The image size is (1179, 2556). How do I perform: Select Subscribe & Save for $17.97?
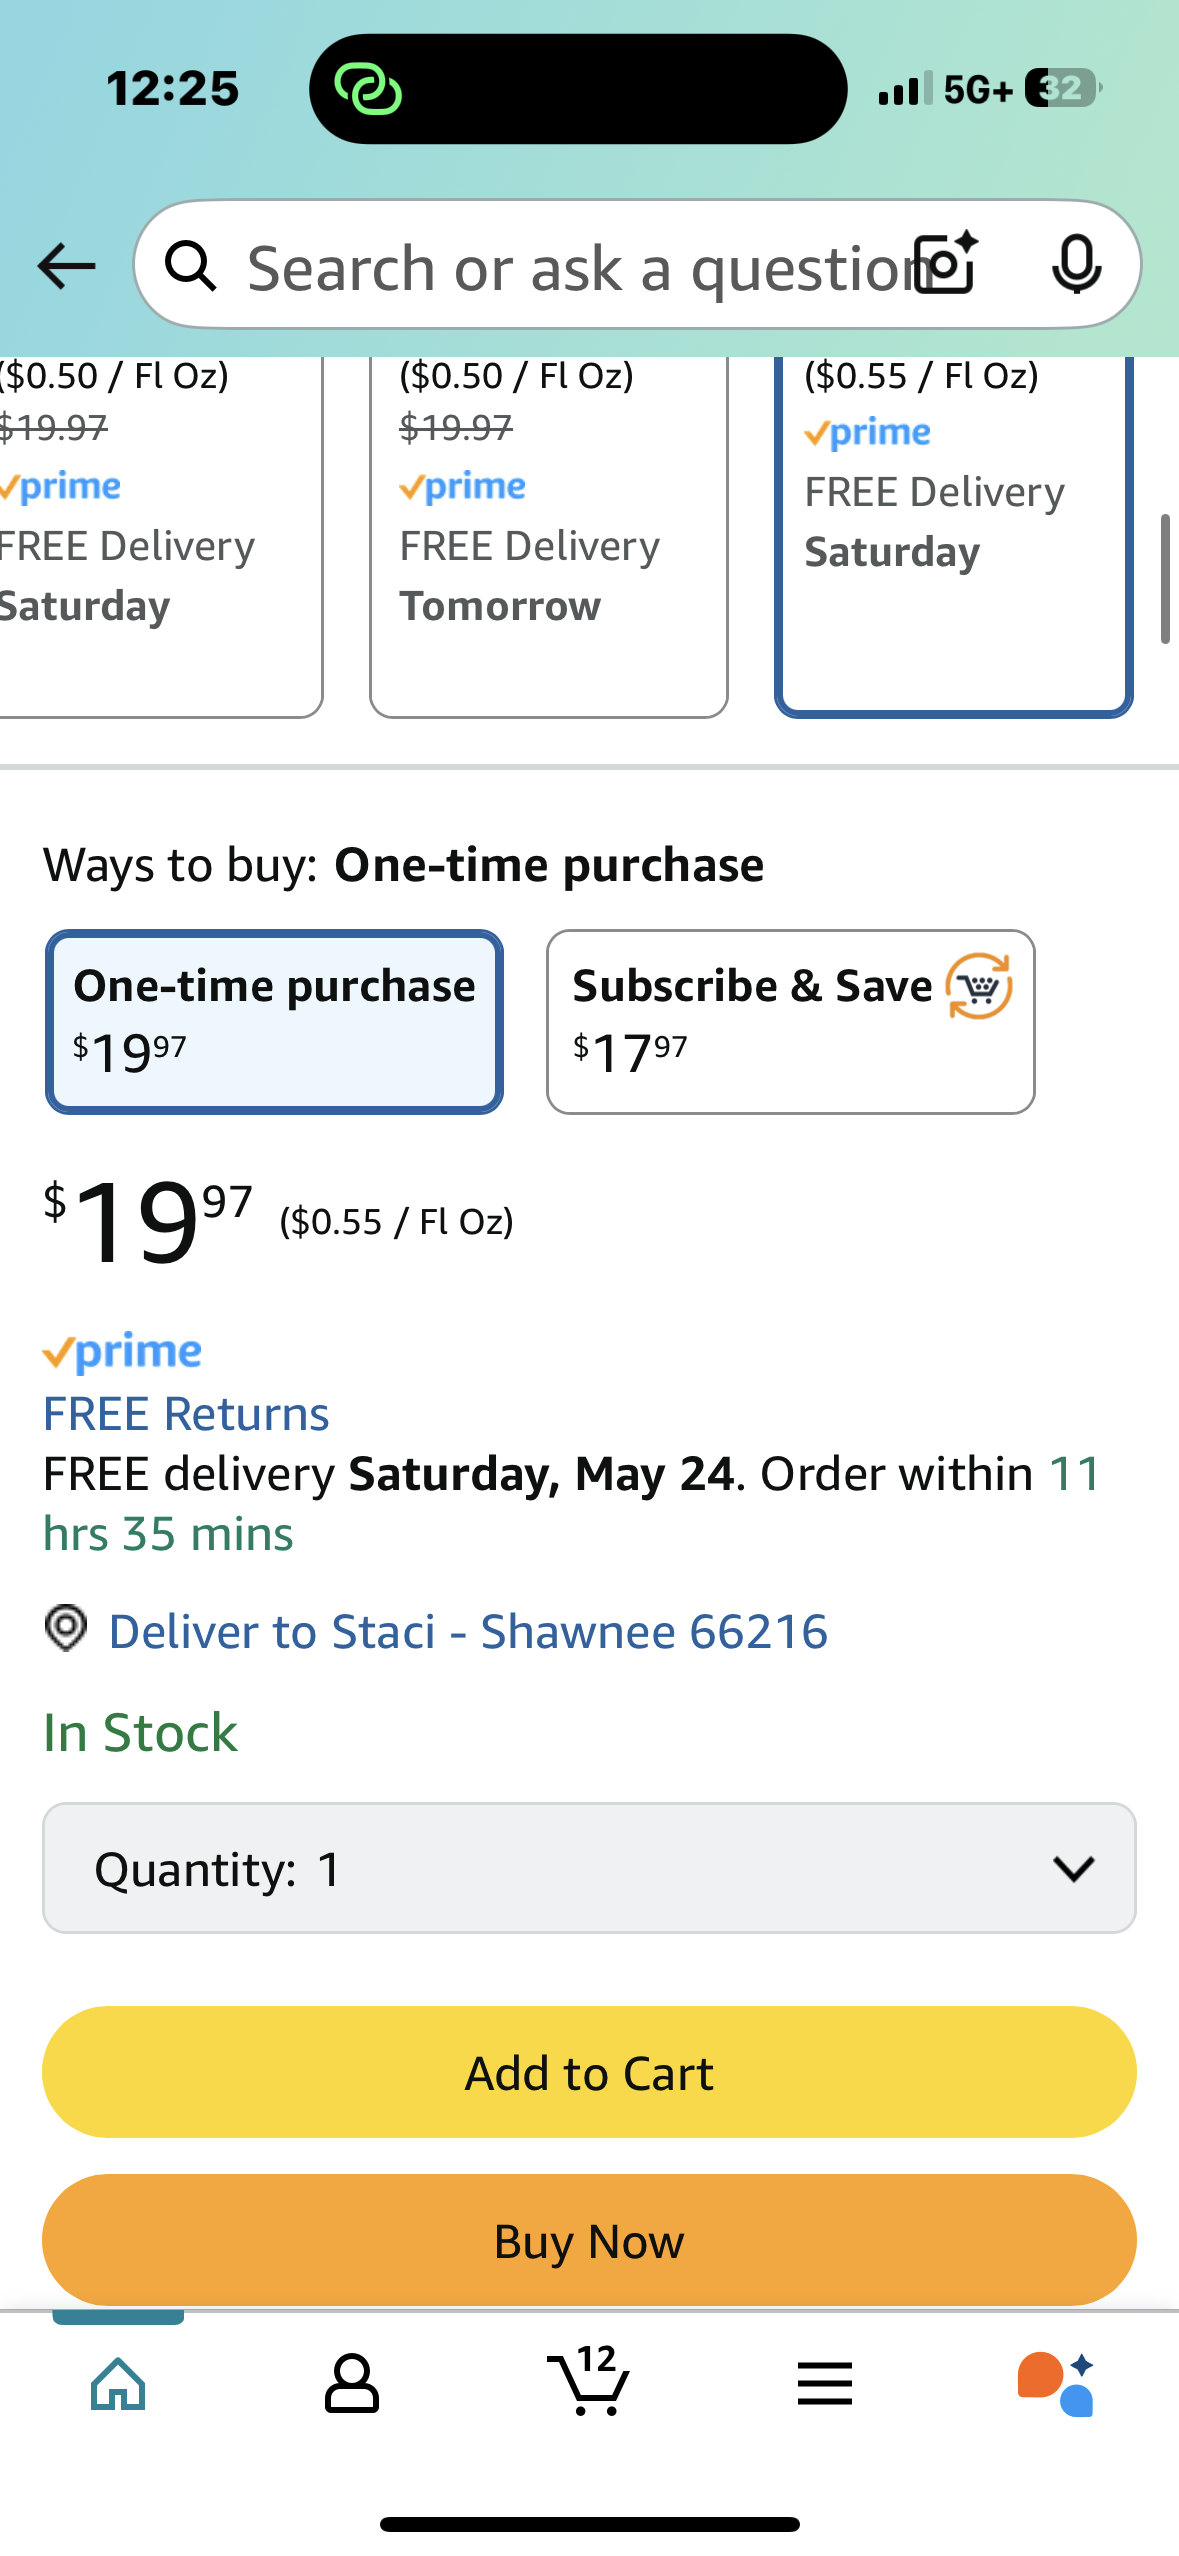coord(791,1022)
